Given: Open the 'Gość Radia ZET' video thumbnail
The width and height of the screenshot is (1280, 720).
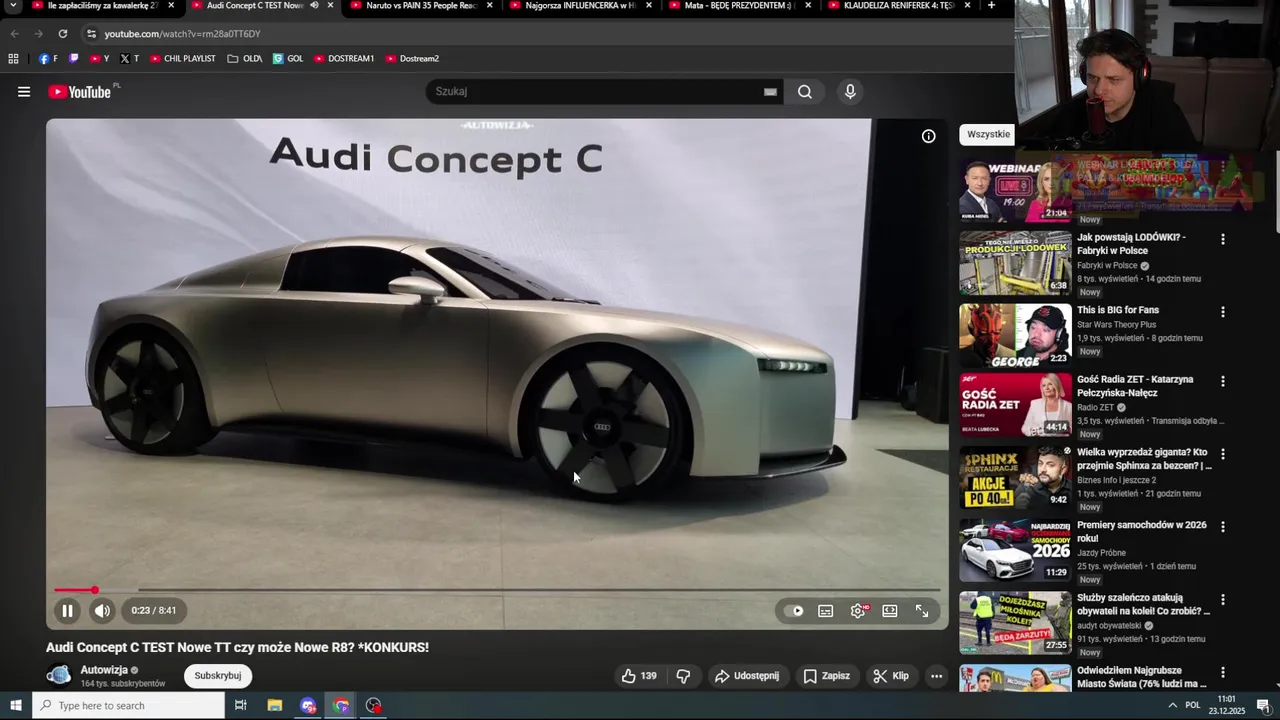Looking at the screenshot, I should (x=1015, y=405).
